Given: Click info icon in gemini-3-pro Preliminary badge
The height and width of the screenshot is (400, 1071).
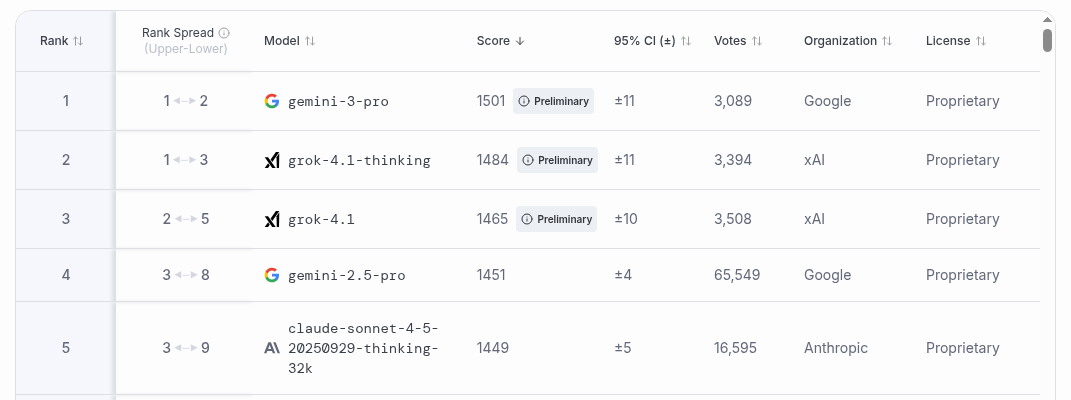Looking at the screenshot, I should click(524, 101).
